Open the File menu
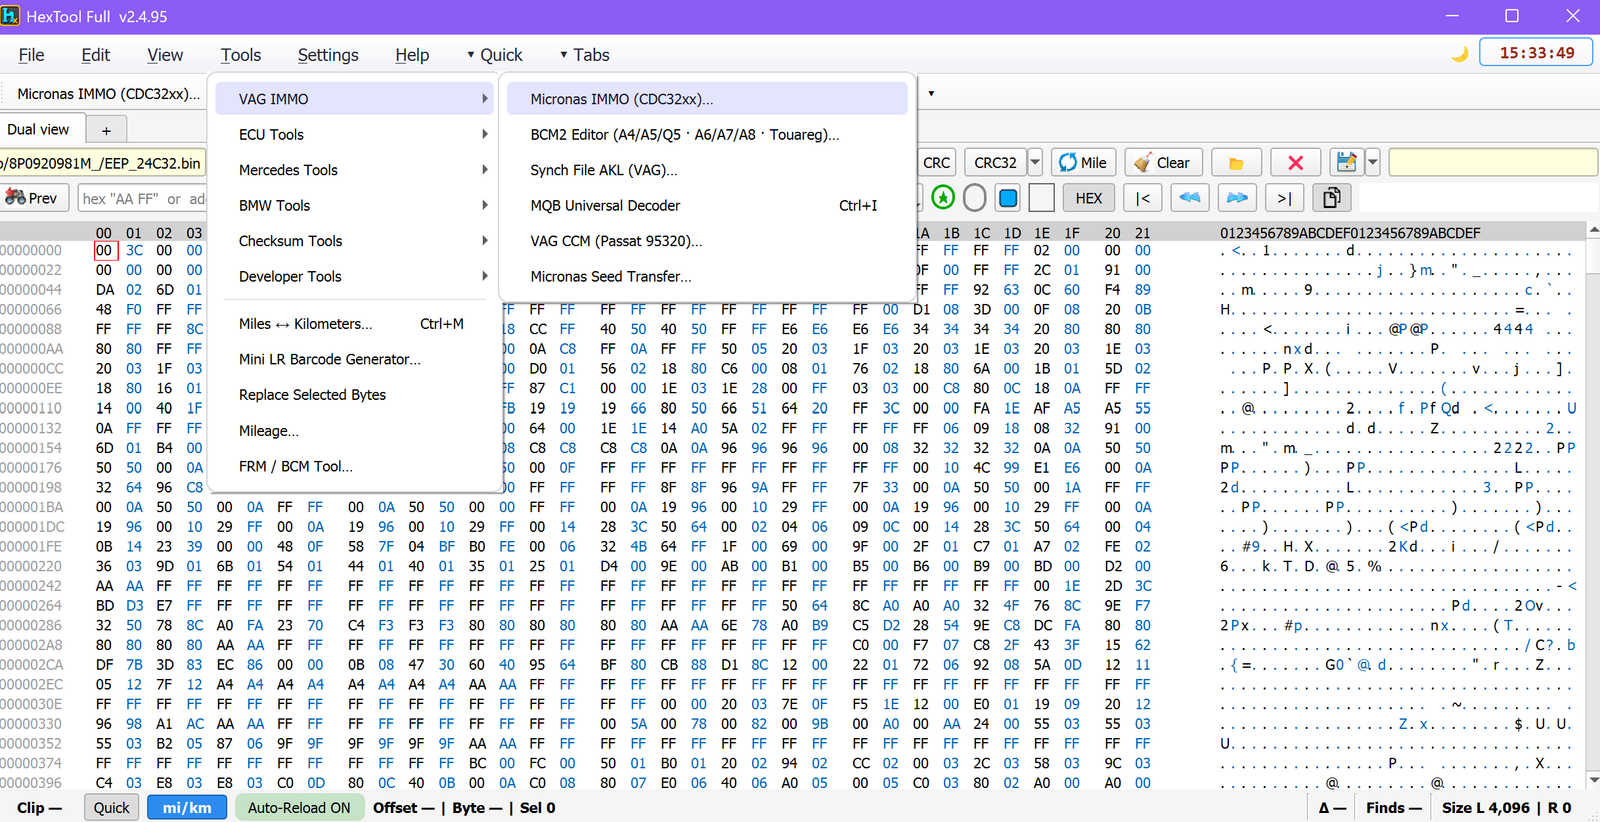This screenshot has width=1600, height=822. pos(32,55)
